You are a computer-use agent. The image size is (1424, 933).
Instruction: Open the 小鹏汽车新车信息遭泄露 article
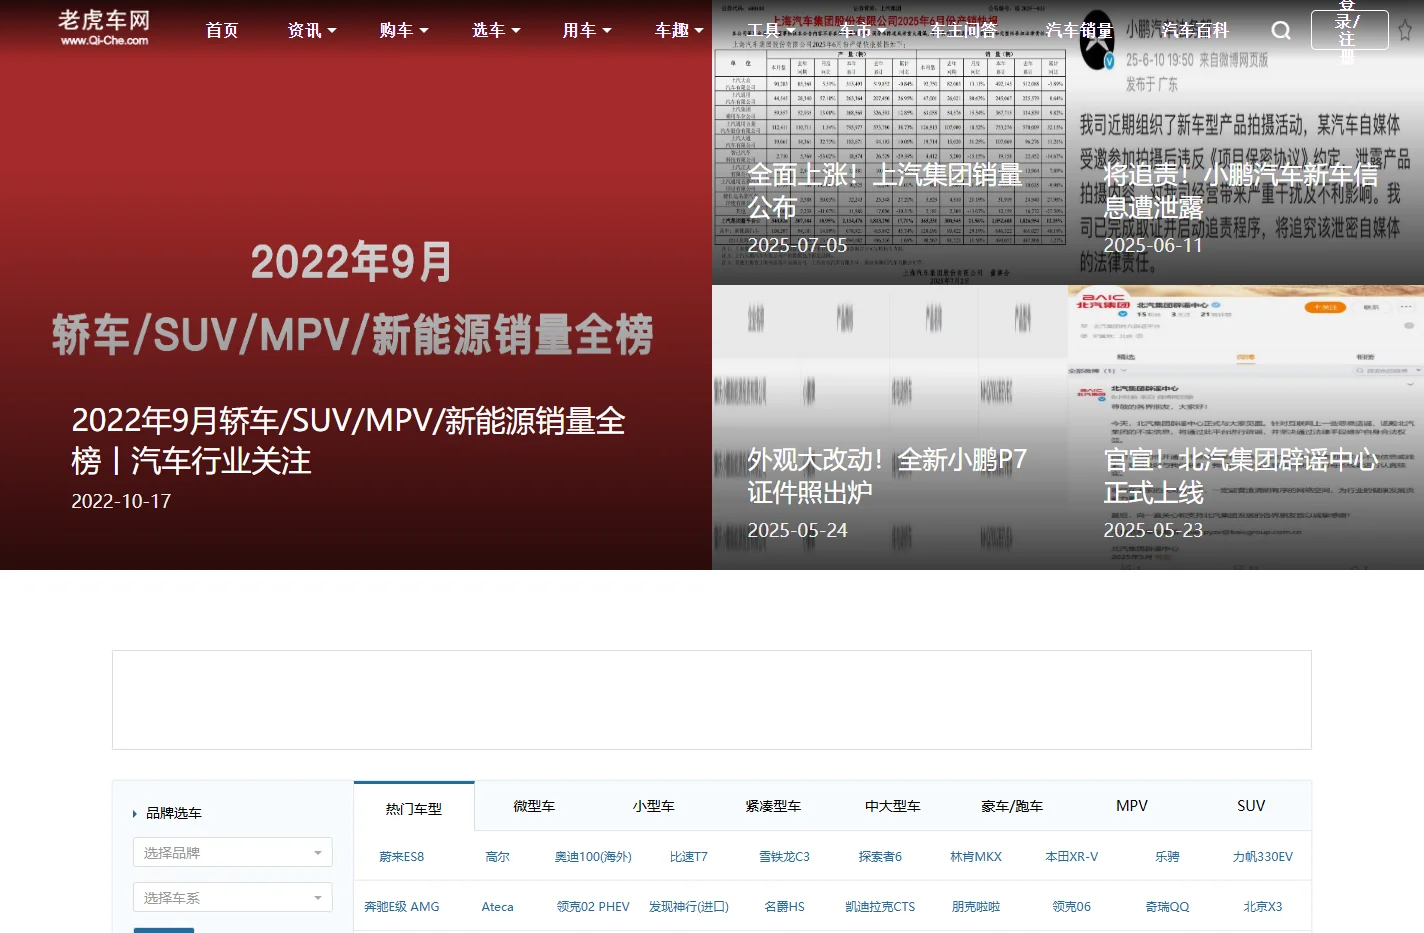pyautogui.click(x=1241, y=191)
